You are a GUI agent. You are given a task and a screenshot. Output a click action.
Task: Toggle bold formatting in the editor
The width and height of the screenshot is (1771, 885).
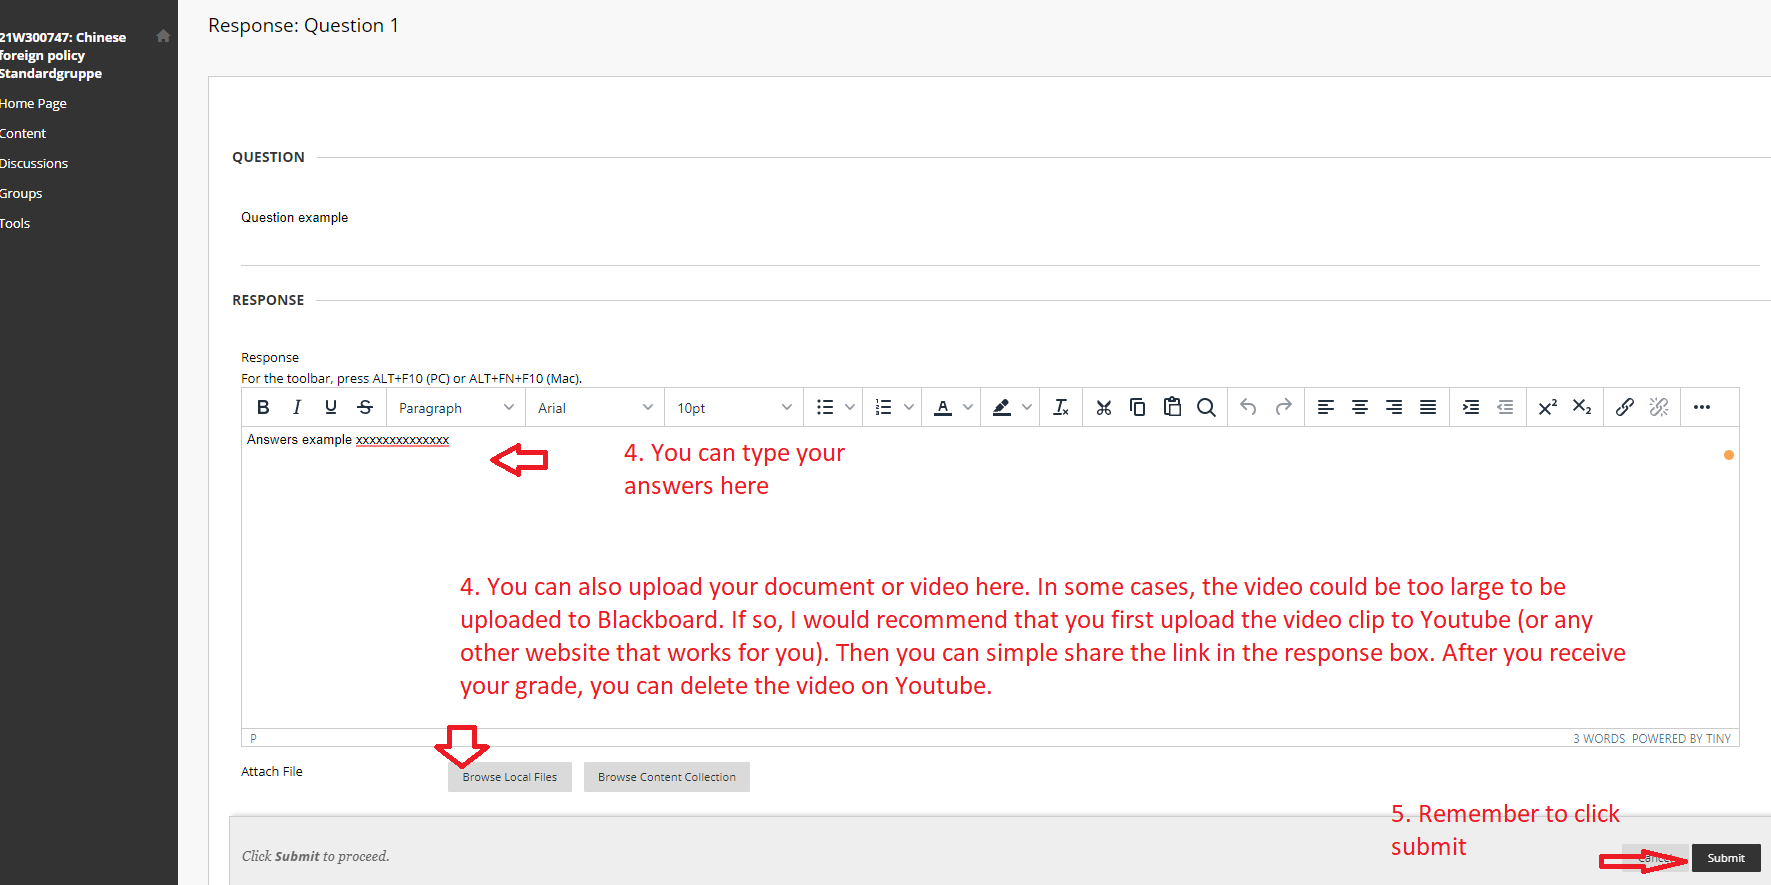tap(263, 407)
